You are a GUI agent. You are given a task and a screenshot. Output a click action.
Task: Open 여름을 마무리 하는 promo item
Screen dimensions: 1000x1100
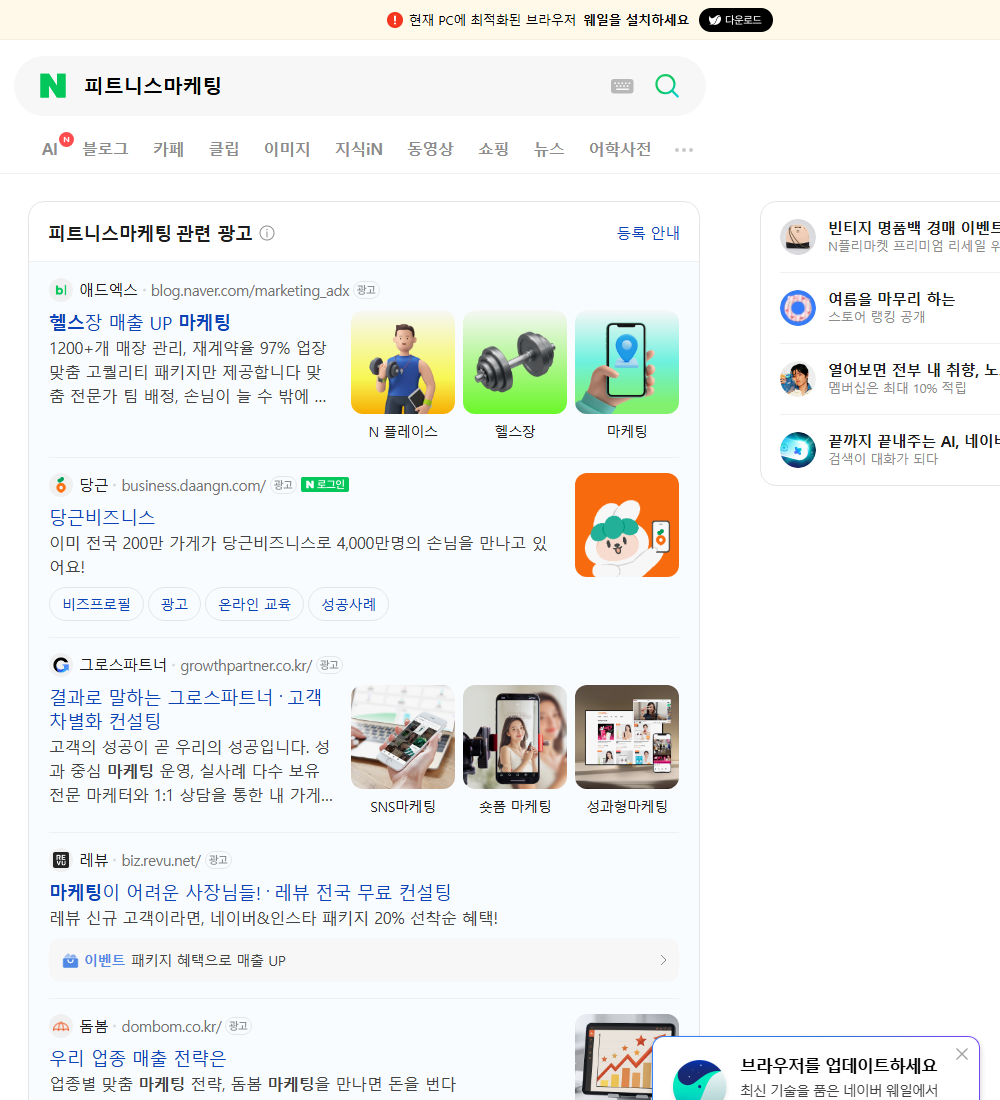pyautogui.click(x=890, y=307)
